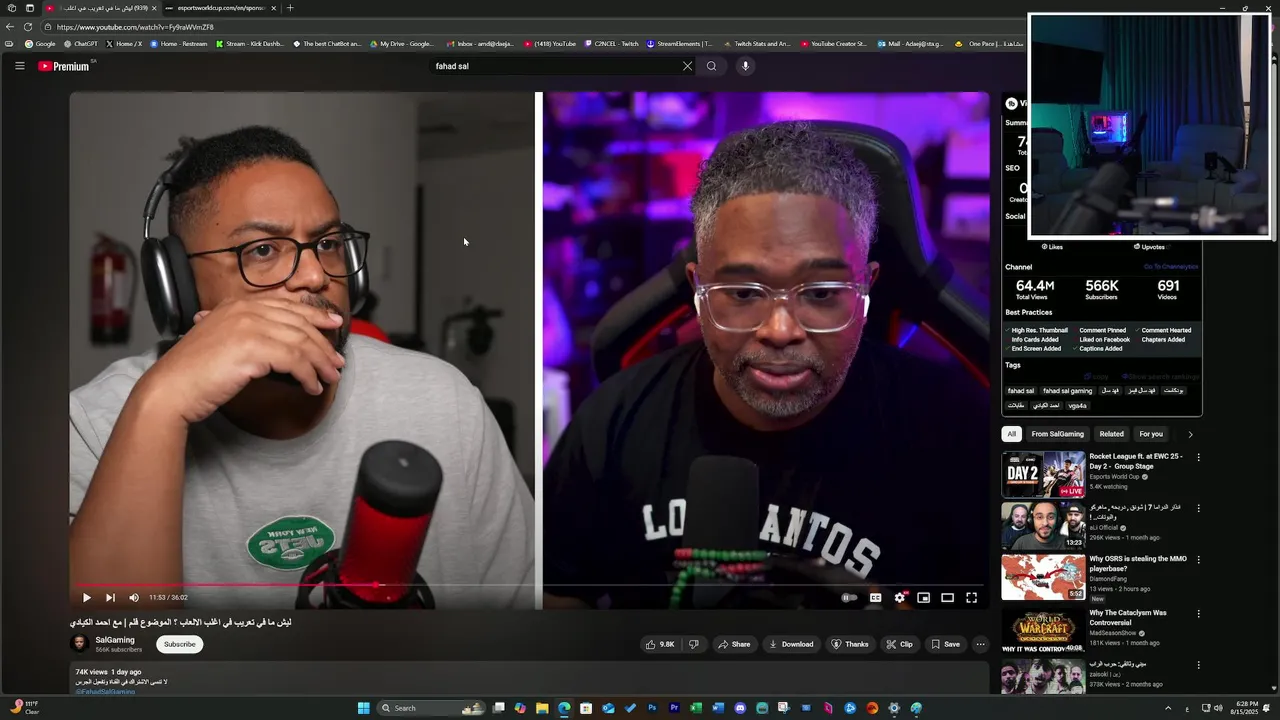Open File Explorer from taskbar
The image size is (1280, 720).
point(542,708)
